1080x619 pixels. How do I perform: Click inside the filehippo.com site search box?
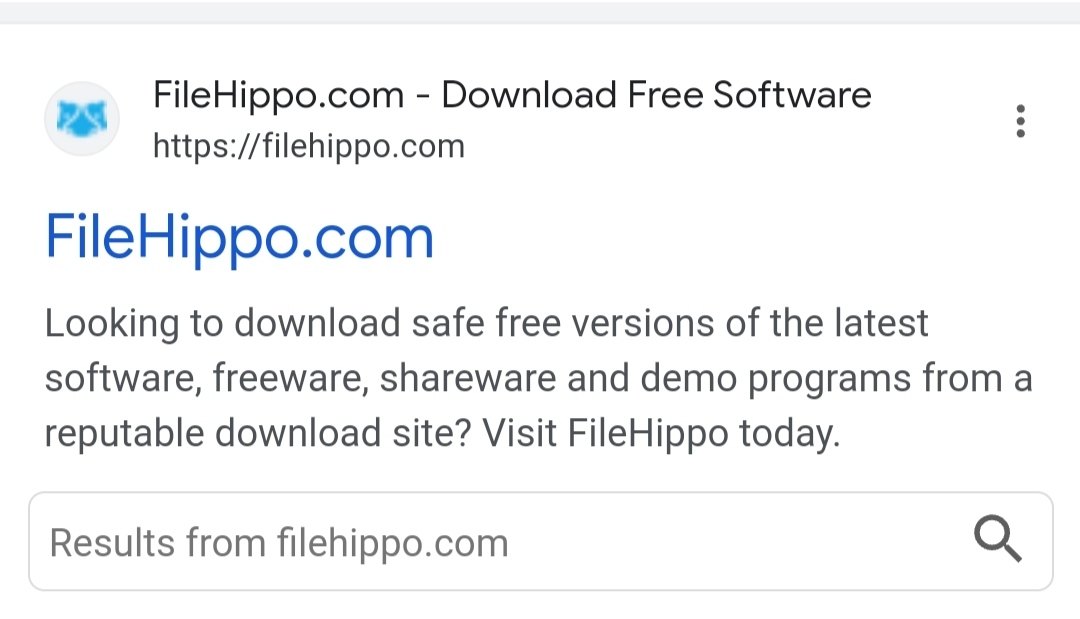[x=541, y=541]
